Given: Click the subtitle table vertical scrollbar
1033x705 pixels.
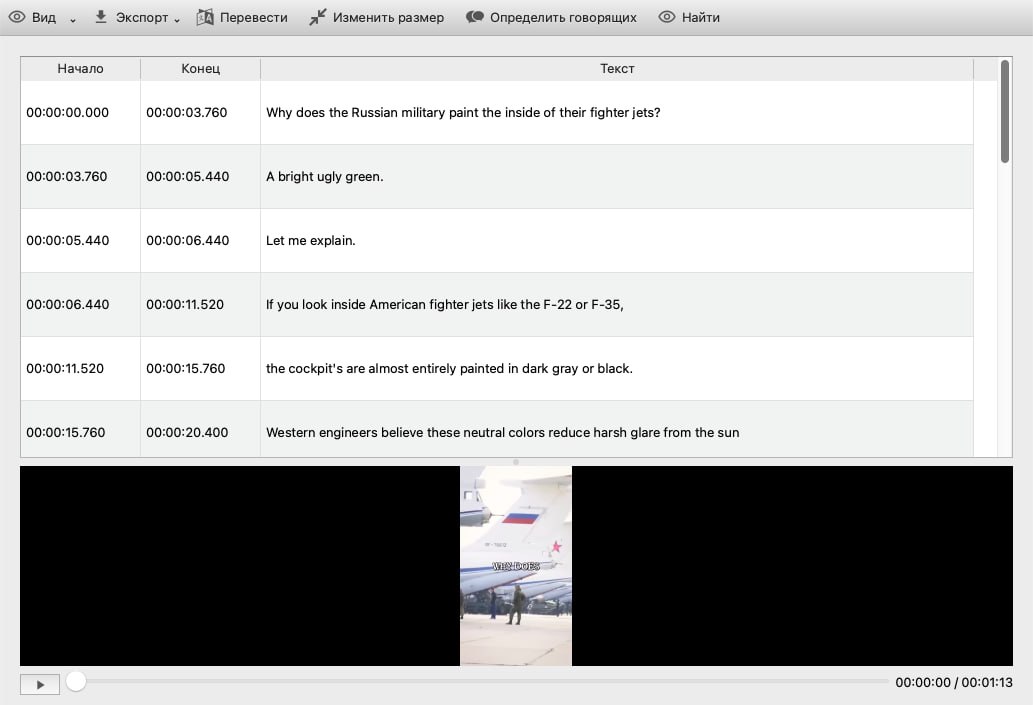Looking at the screenshot, I should click(1005, 111).
